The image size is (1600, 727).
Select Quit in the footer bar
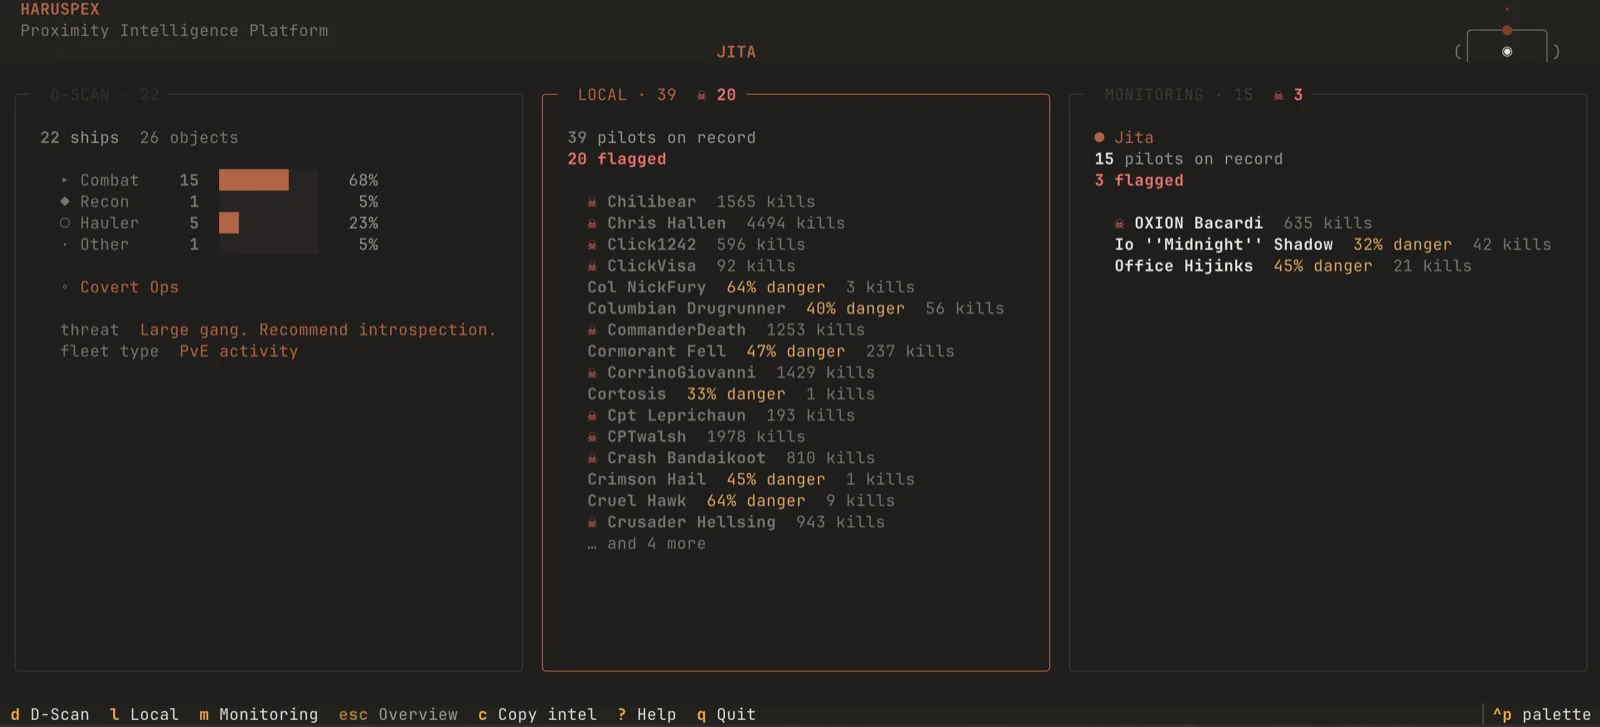pyautogui.click(x=726, y=714)
